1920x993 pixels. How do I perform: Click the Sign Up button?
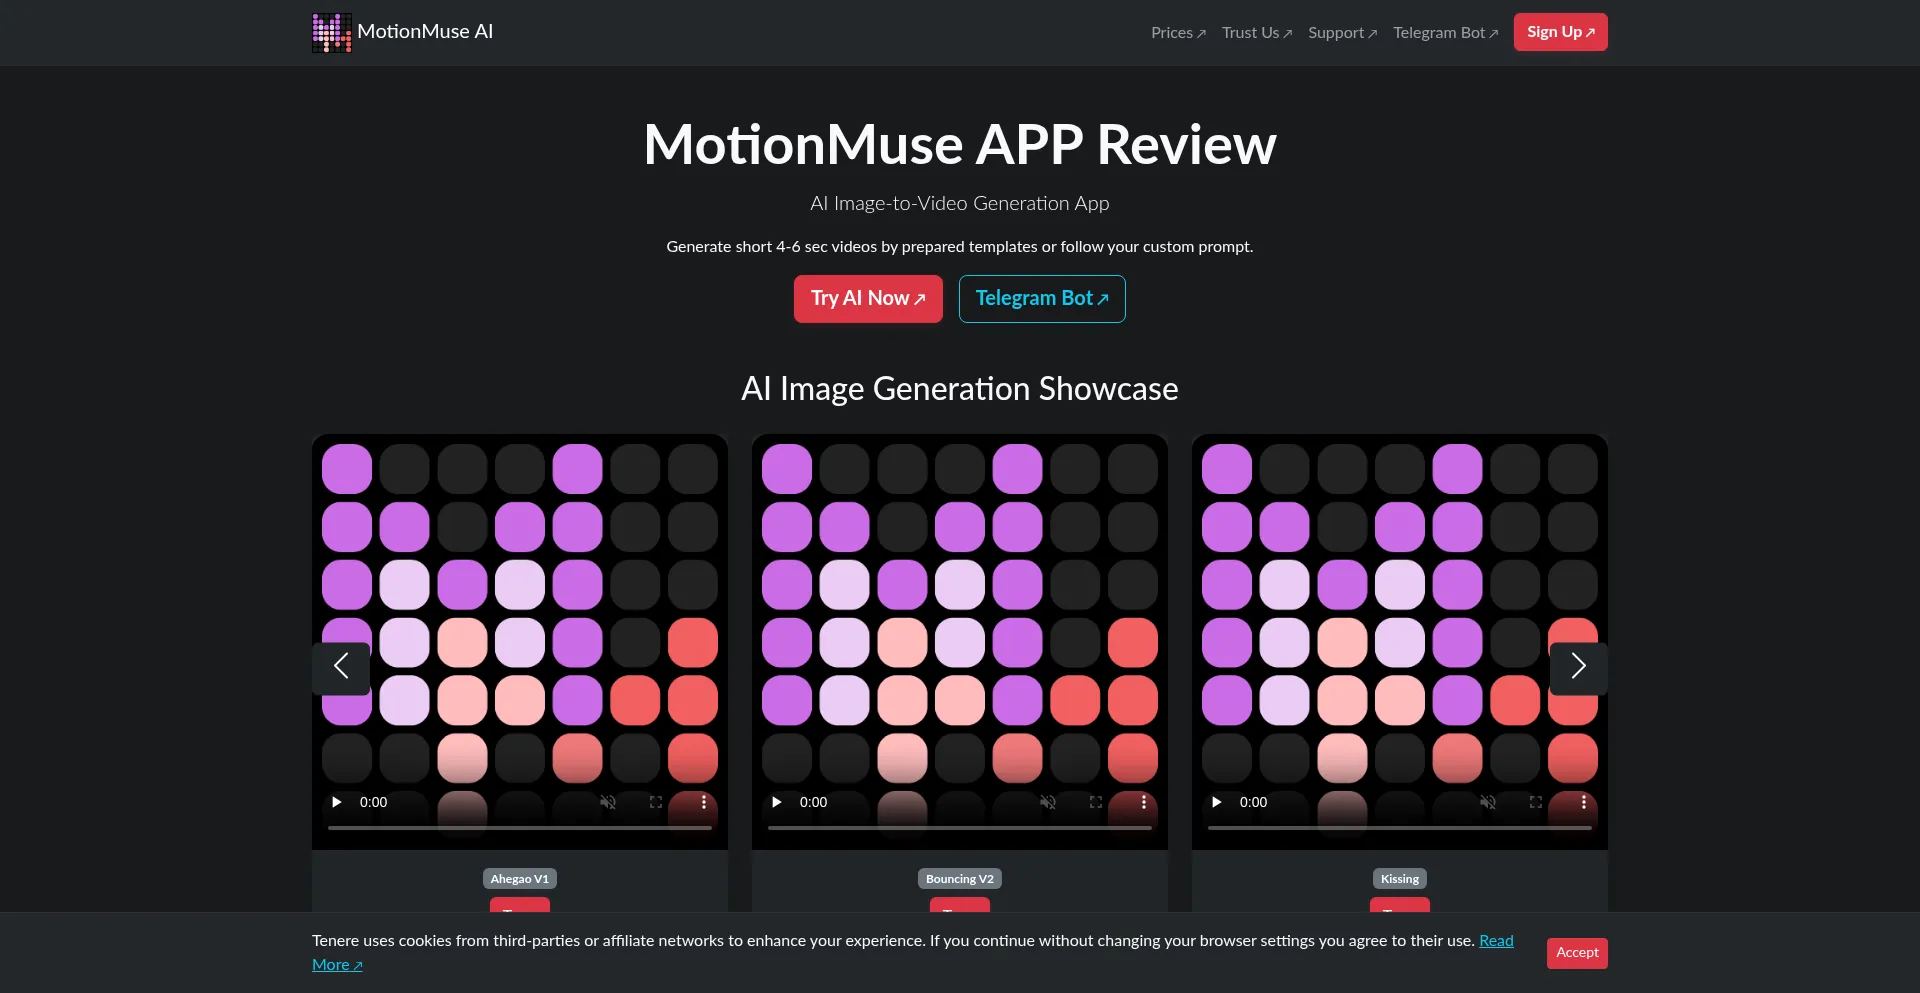point(1561,32)
